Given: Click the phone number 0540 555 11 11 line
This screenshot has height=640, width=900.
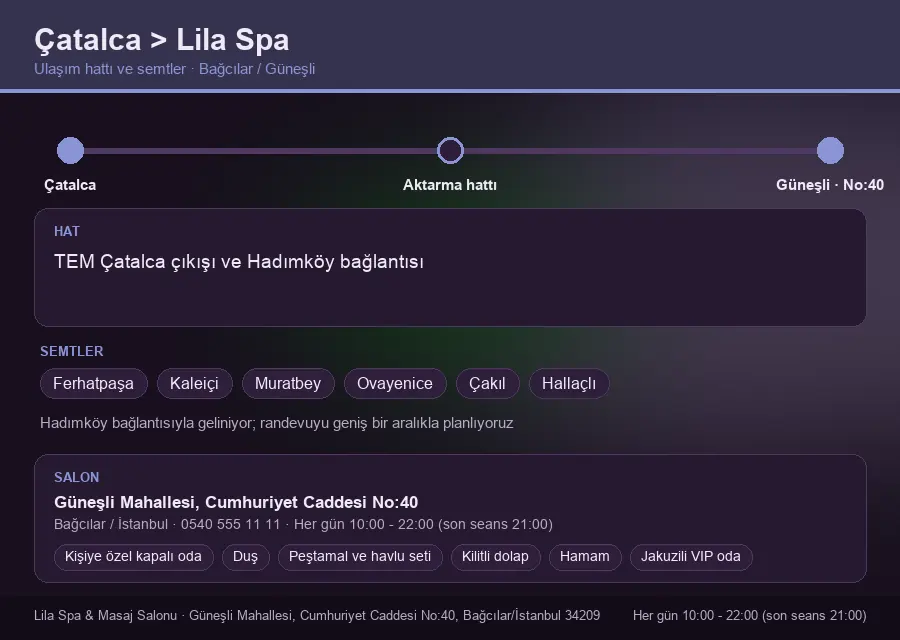Looking at the screenshot, I should [303, 525].
